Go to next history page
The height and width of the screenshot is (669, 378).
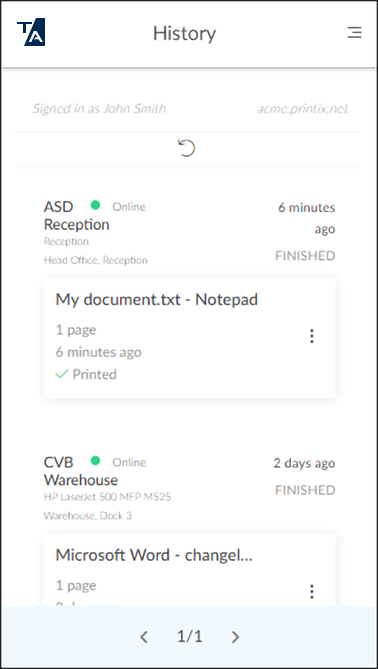[235, 637]
